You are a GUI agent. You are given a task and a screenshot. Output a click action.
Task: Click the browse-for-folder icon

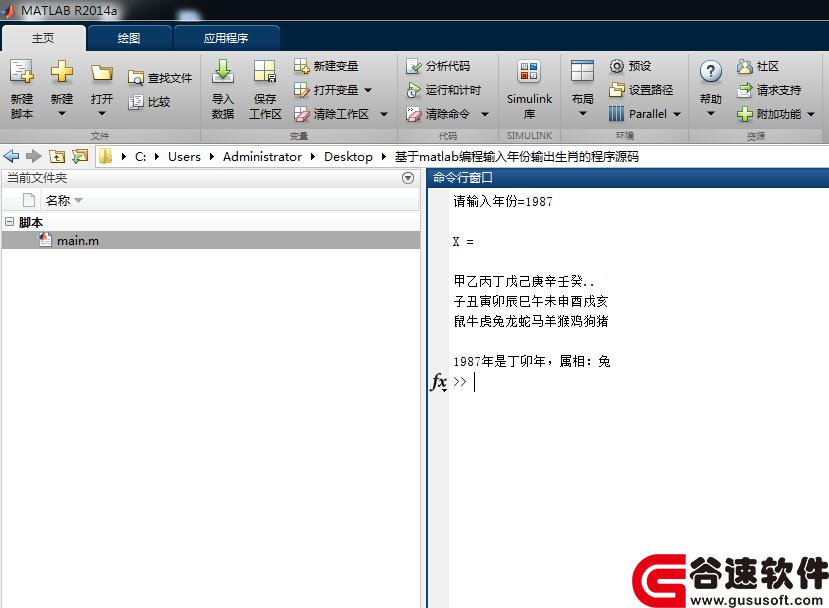tap(80, 156)
